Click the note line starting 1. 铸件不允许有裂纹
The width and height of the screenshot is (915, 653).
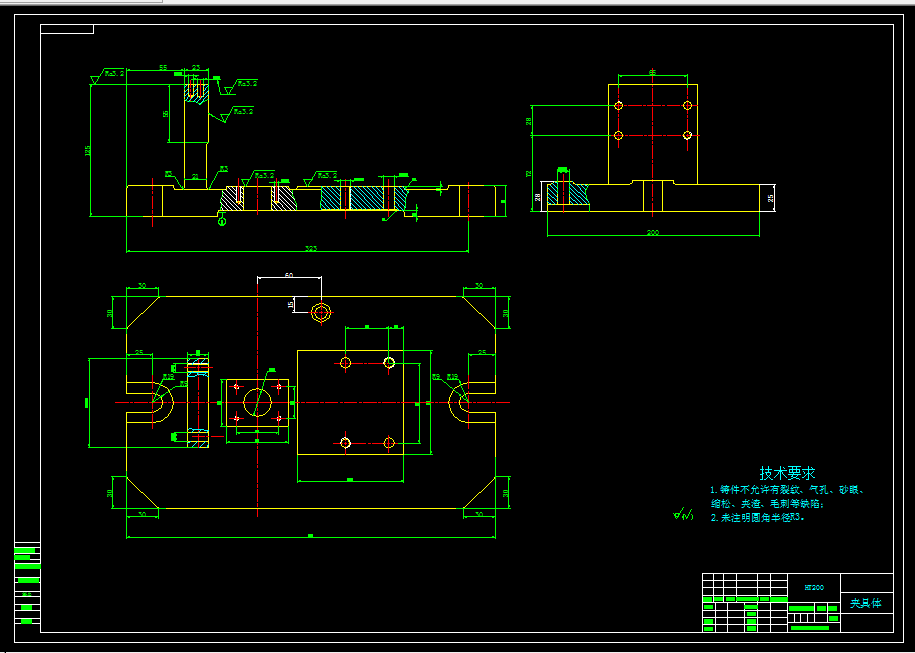tap(787, 490)
